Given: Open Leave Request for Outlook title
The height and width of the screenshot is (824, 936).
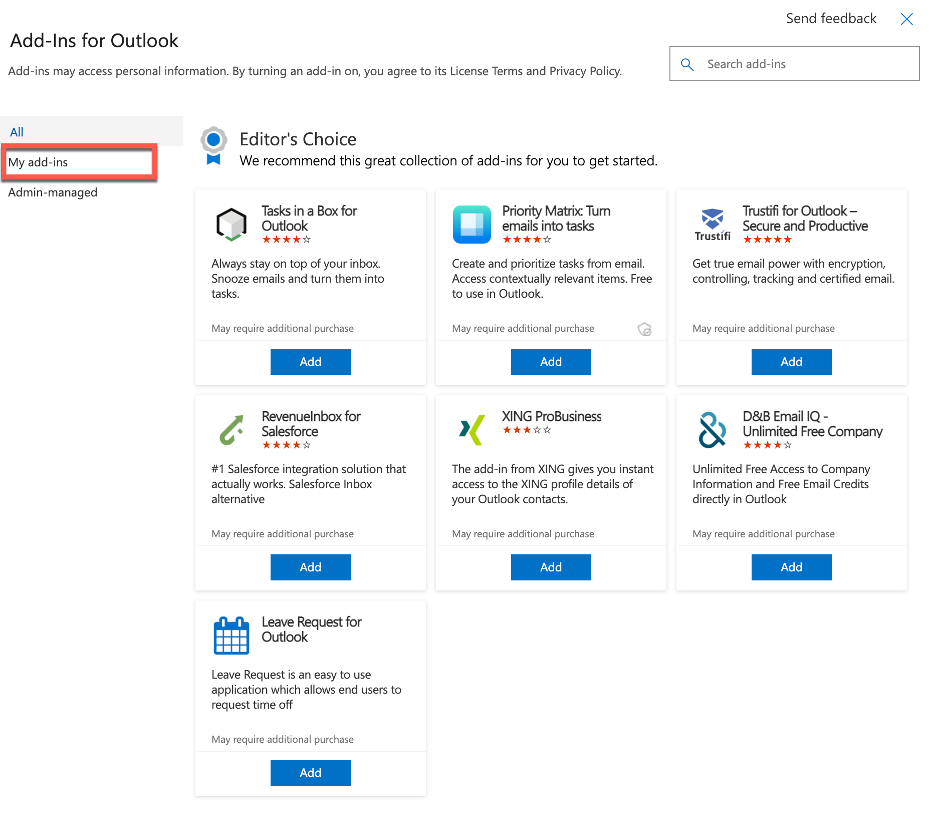Looking at the screenshot, I should coord(312,629).
